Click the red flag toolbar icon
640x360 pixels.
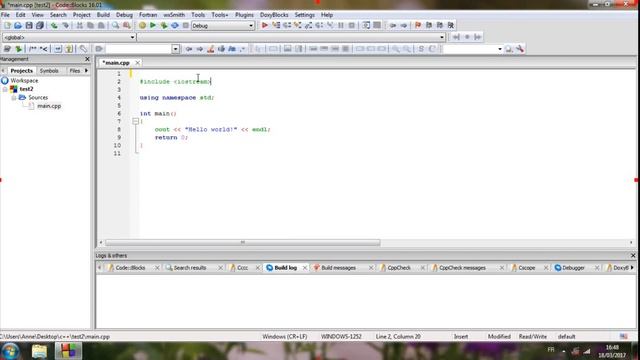pos(418,25)
